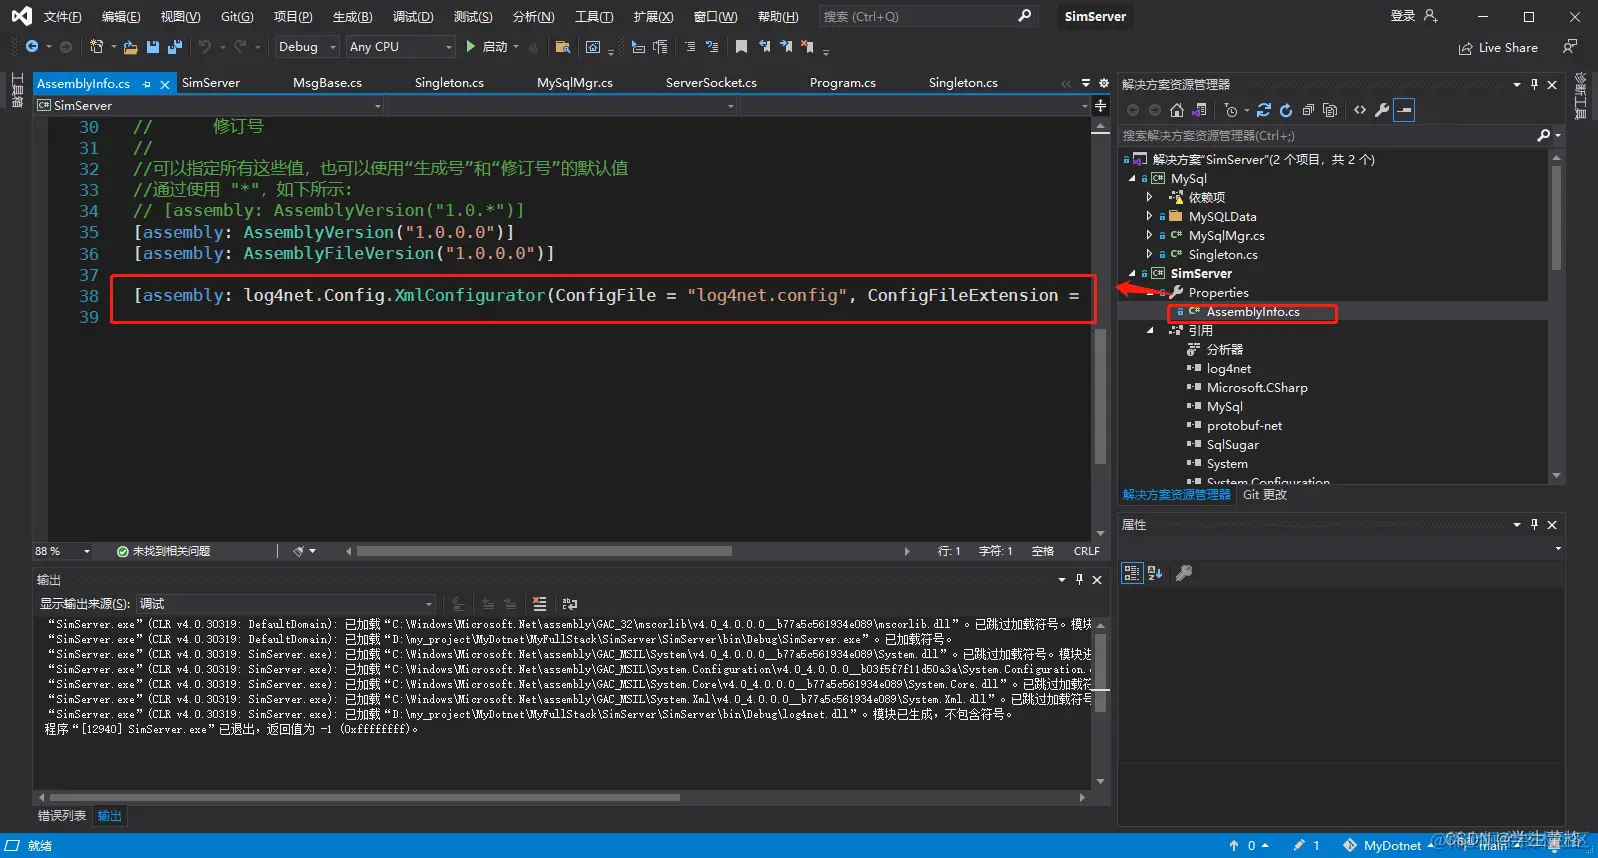This screenshot has height=858, width=1598.
Task: Toggle word wrap in the Output panel
Action: coord(570,604)
